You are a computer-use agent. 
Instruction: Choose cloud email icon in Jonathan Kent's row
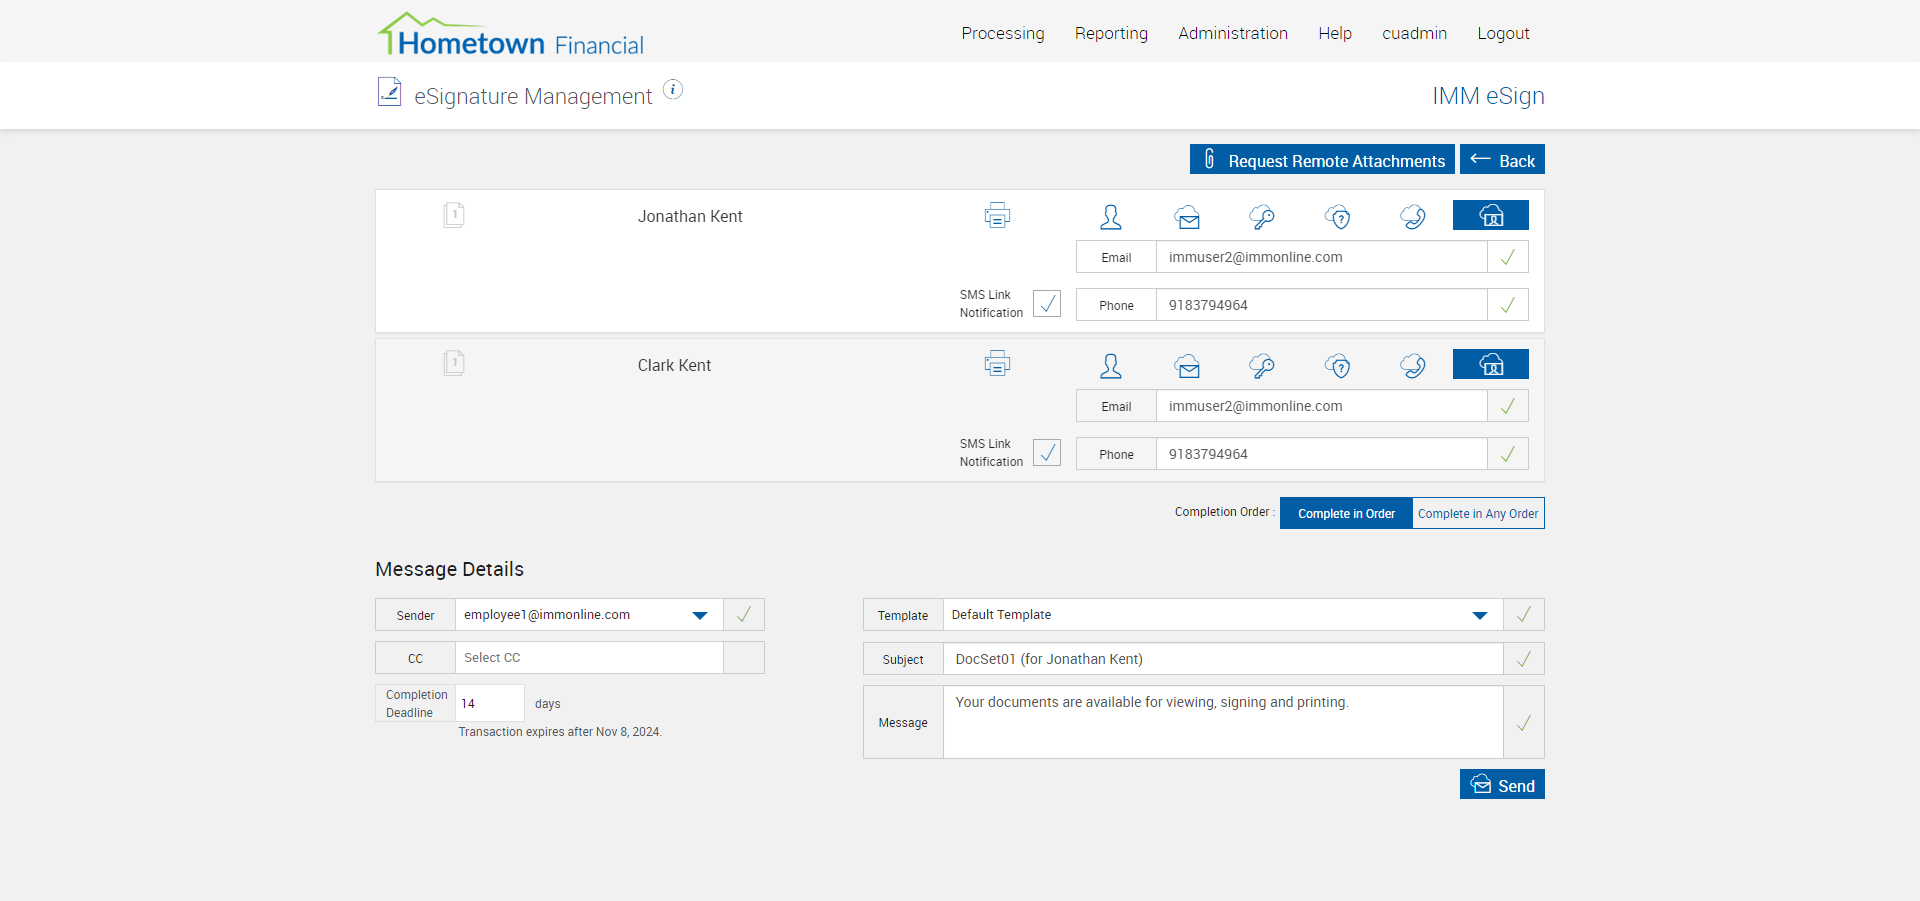[1187, 217]
